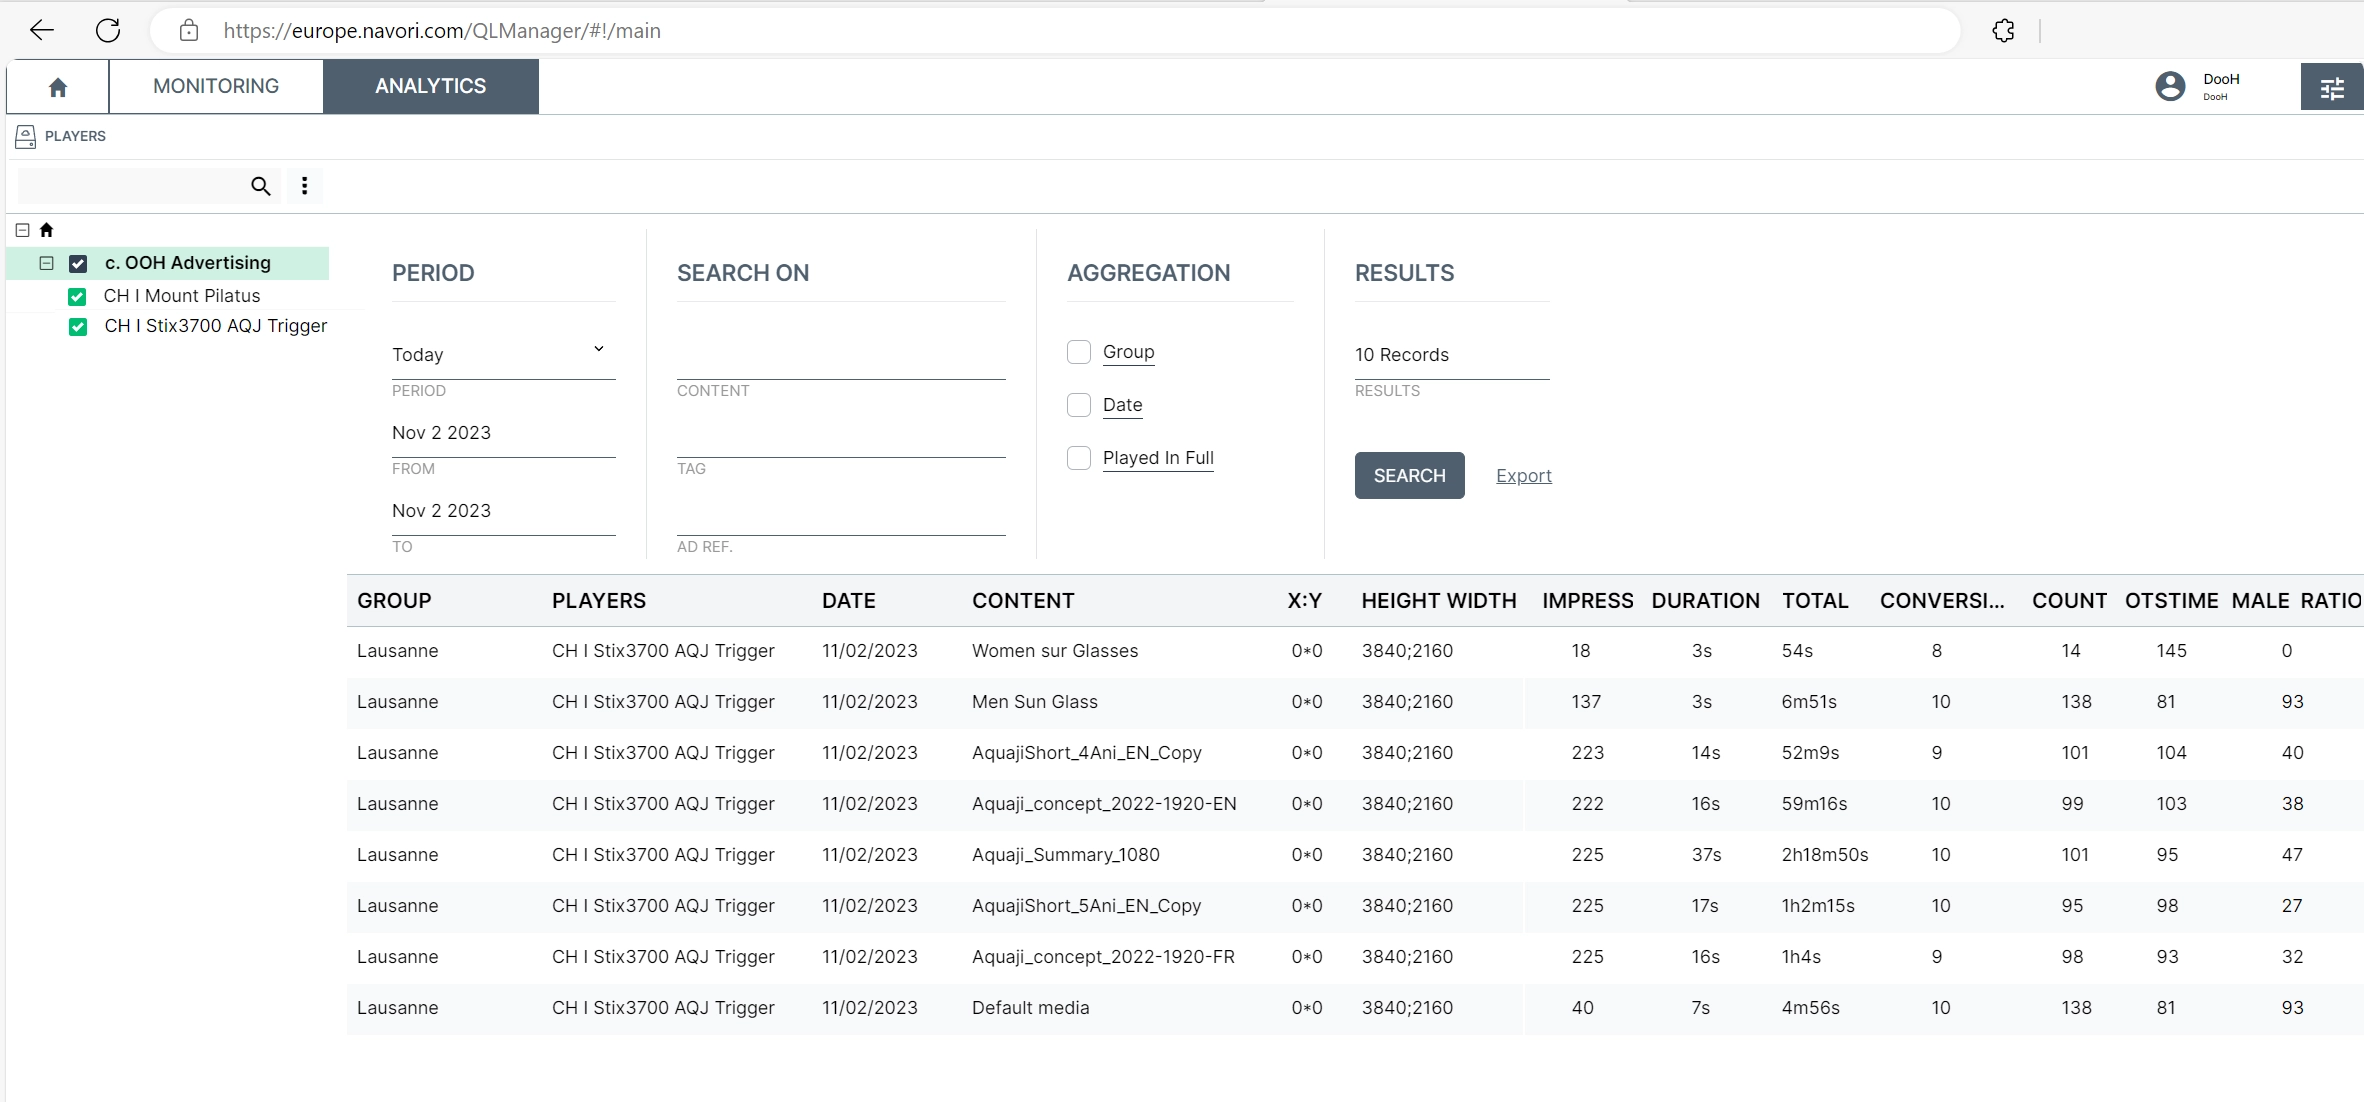Sort by the COUNT column header
Screen dimensions: 2364x1102
[x=2070, y=601]
